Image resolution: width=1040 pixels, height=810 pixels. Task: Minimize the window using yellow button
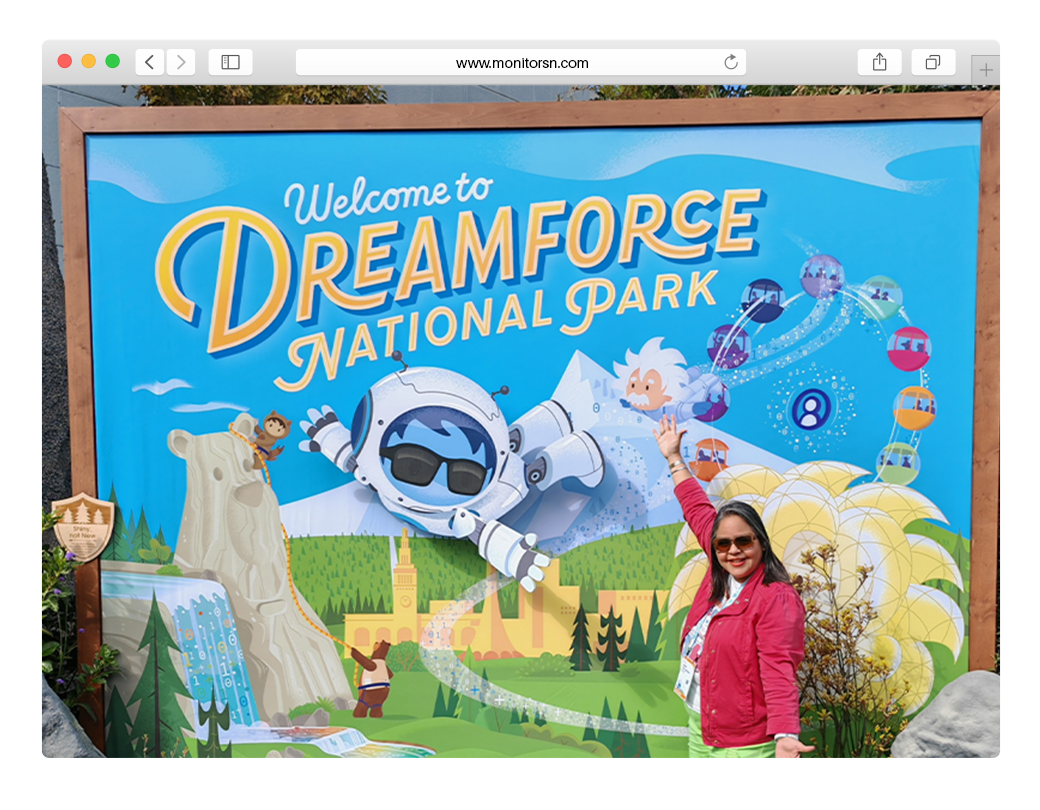89,61
